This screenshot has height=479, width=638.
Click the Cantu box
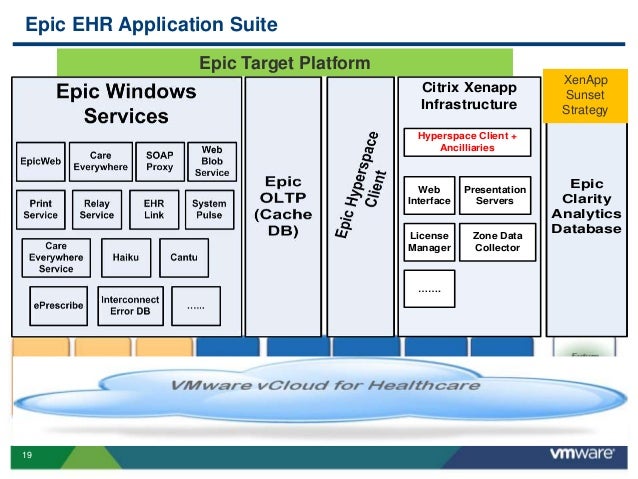coord(184,258)
